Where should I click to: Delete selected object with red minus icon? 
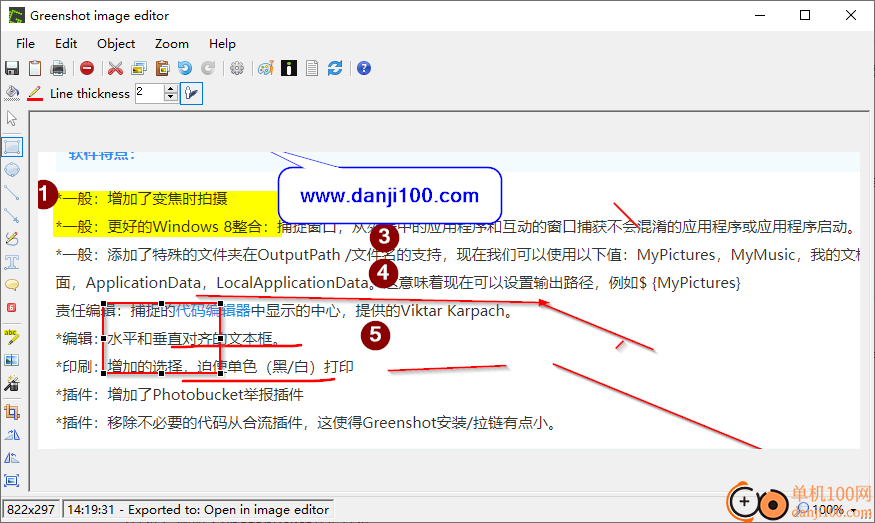point(87,68)
